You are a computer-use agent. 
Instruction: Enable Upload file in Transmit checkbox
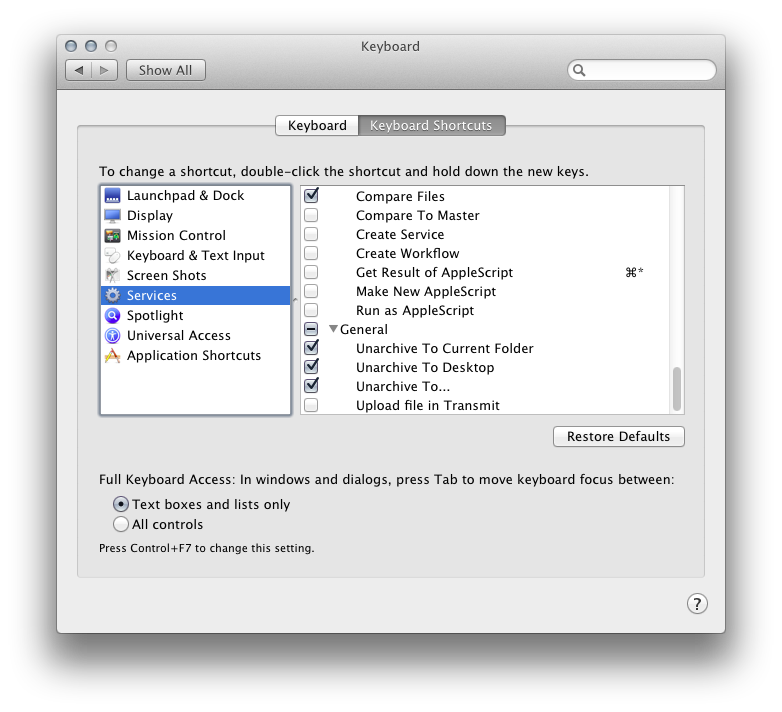click(311, 405)
